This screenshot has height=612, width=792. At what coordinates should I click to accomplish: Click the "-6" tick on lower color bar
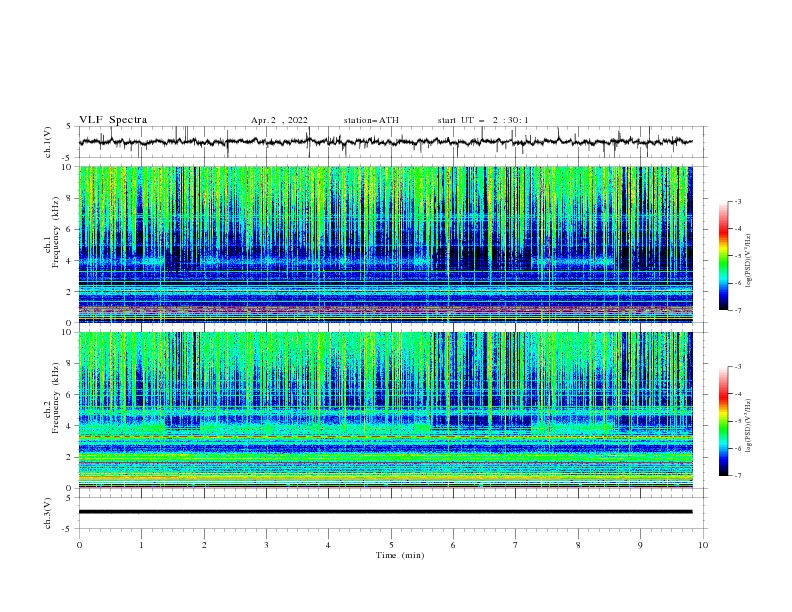[738, 448]
